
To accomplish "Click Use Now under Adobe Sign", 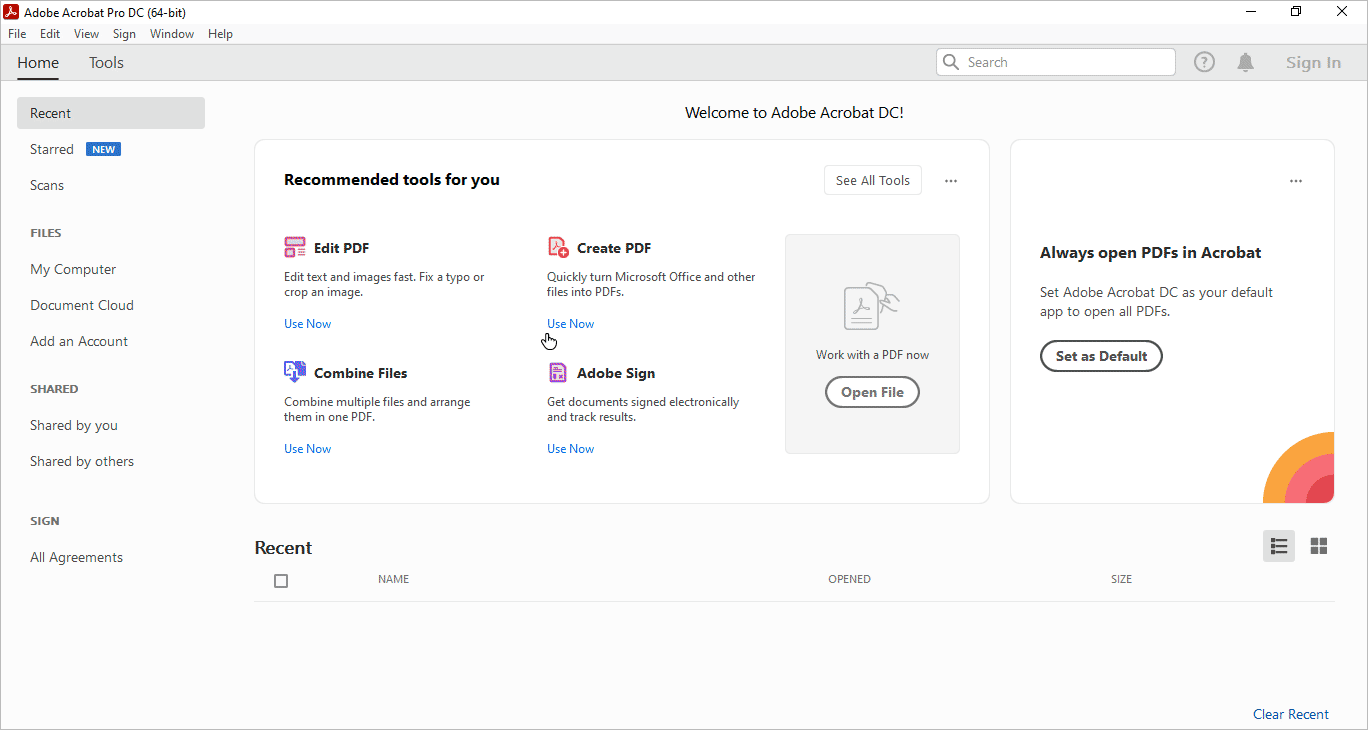I will coord(570,449).
